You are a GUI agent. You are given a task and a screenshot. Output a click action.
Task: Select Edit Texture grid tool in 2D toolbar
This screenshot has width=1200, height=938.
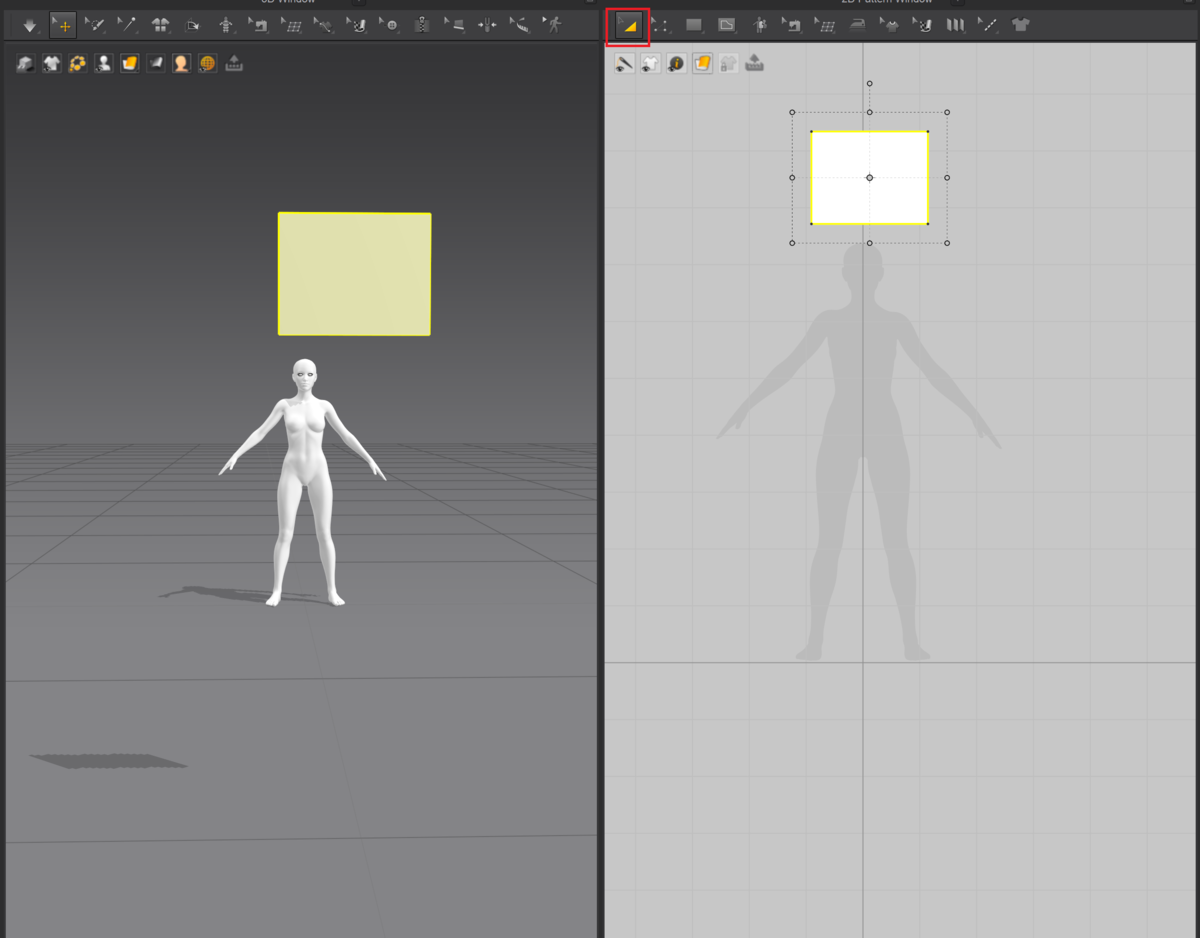(825, 26)
